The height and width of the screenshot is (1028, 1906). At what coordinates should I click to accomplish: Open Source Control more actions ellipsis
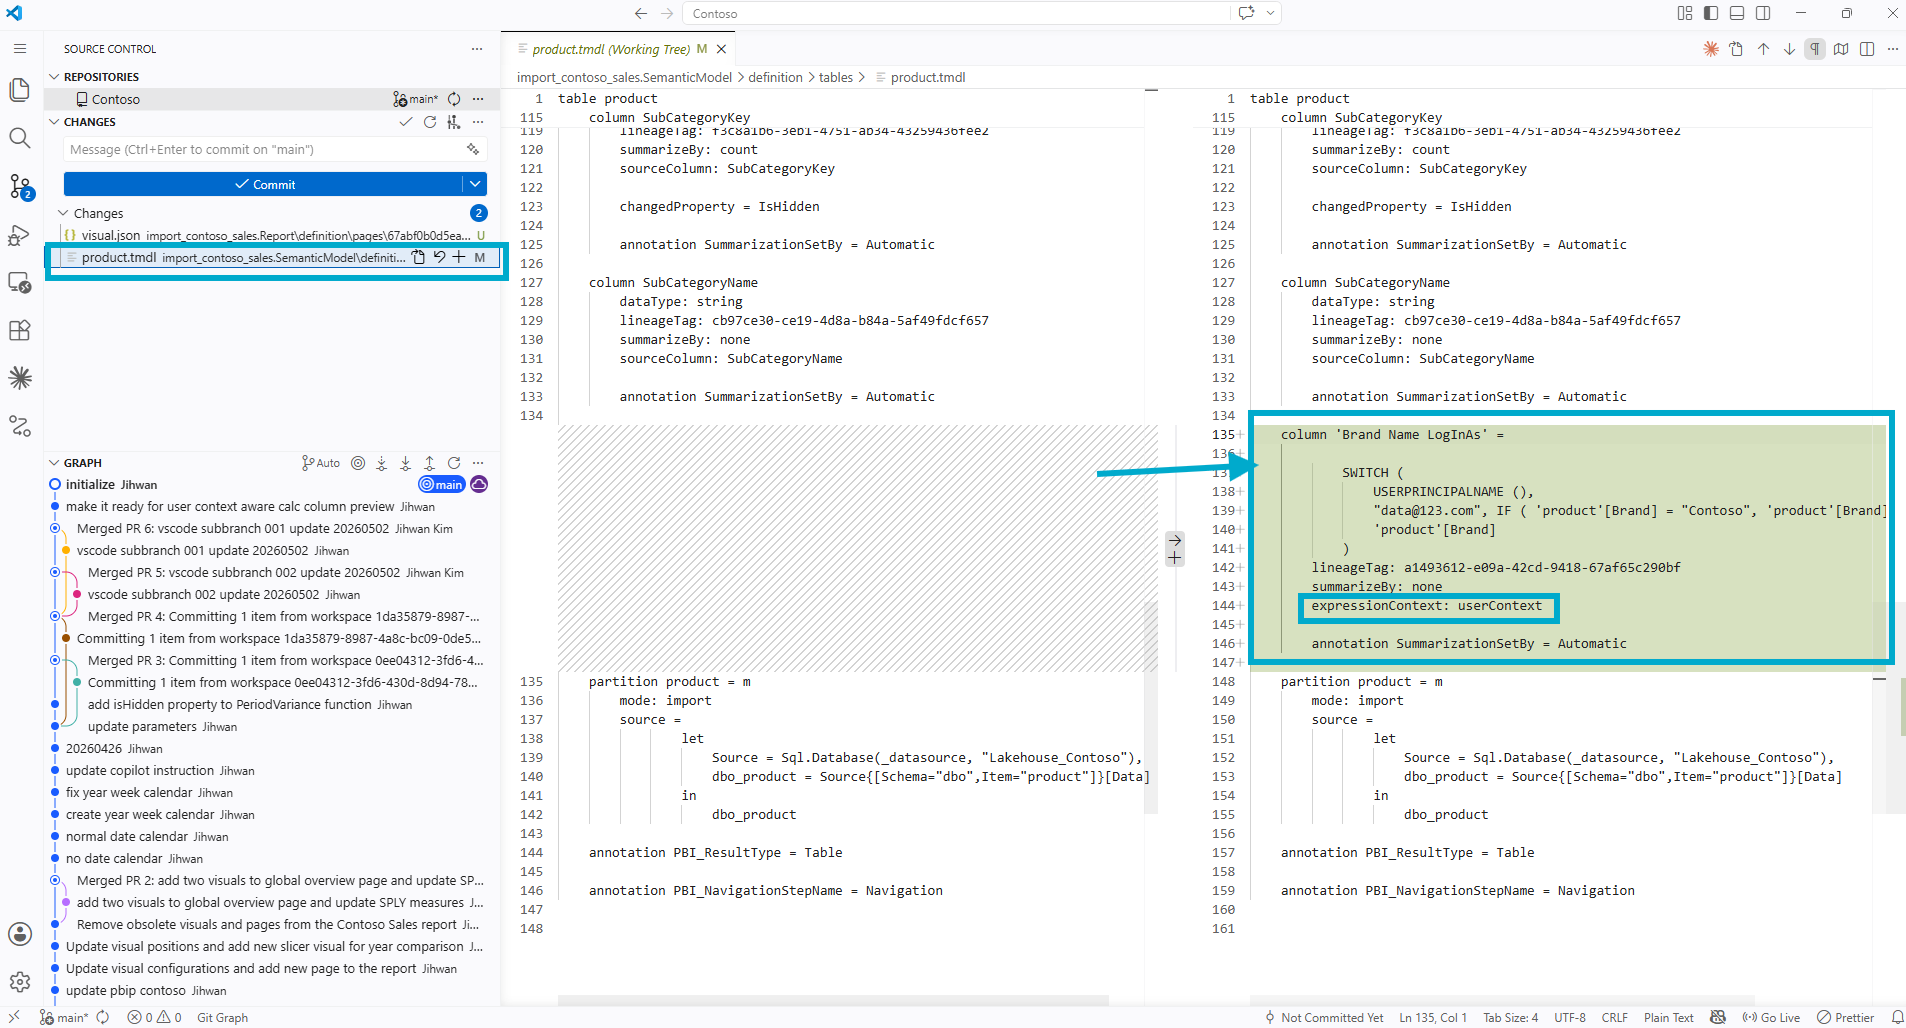477,49
